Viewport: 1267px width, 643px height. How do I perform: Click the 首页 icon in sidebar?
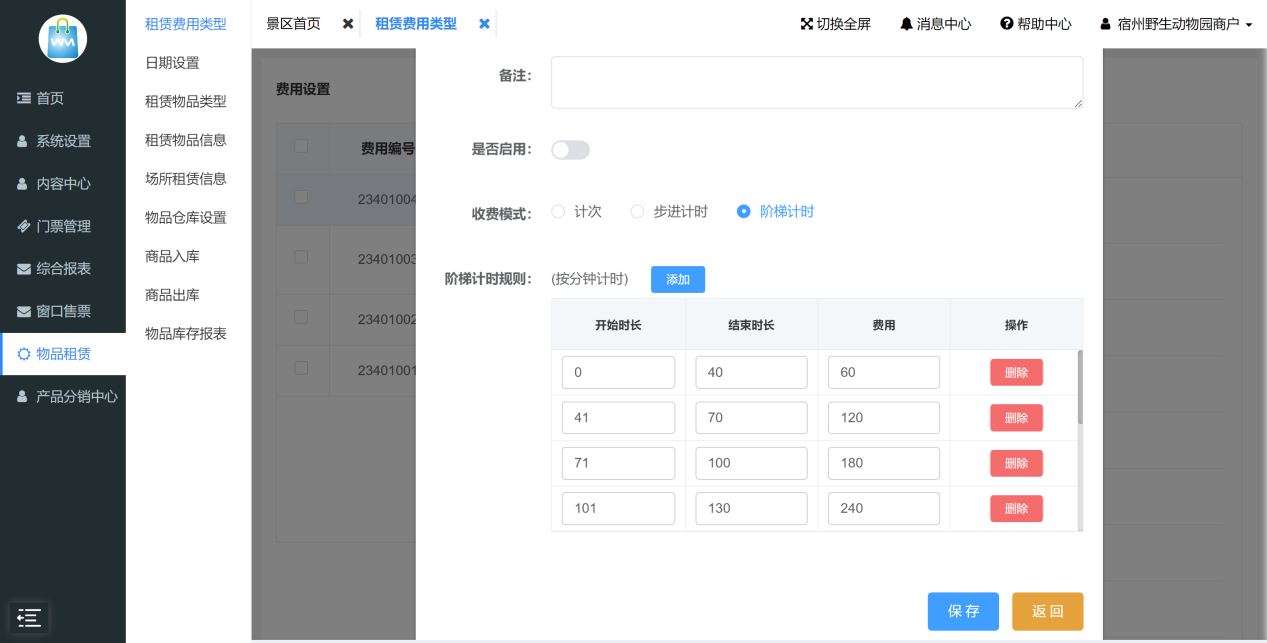(x=24, y=98)
